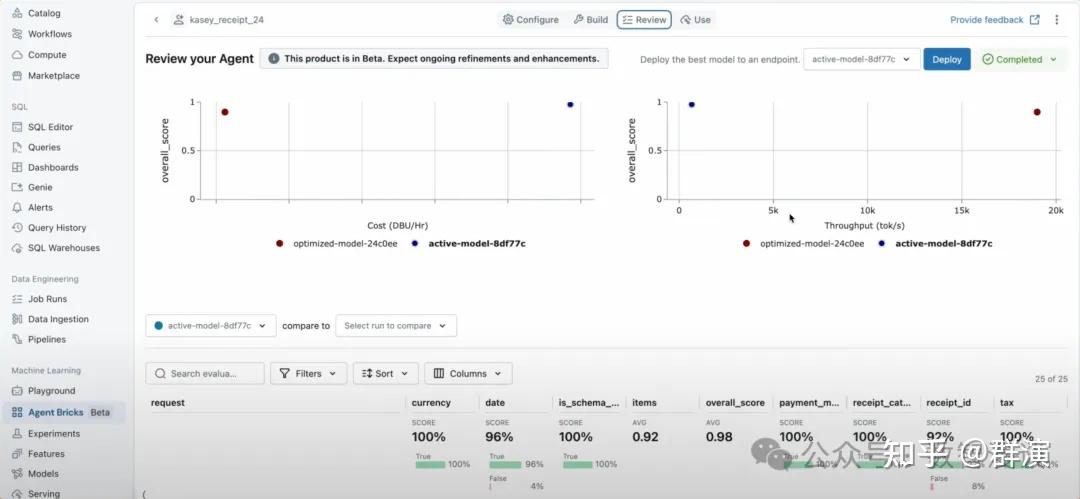Click the Genie icon in sidebar
The image size is (1080, 499).
[x=17, y=187]
